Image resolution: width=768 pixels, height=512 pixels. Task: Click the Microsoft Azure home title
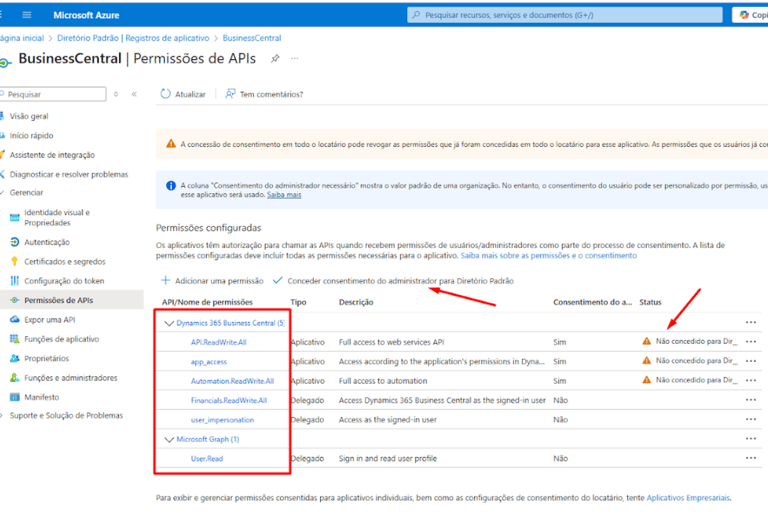pyautogui.click(x=86, y=15)
